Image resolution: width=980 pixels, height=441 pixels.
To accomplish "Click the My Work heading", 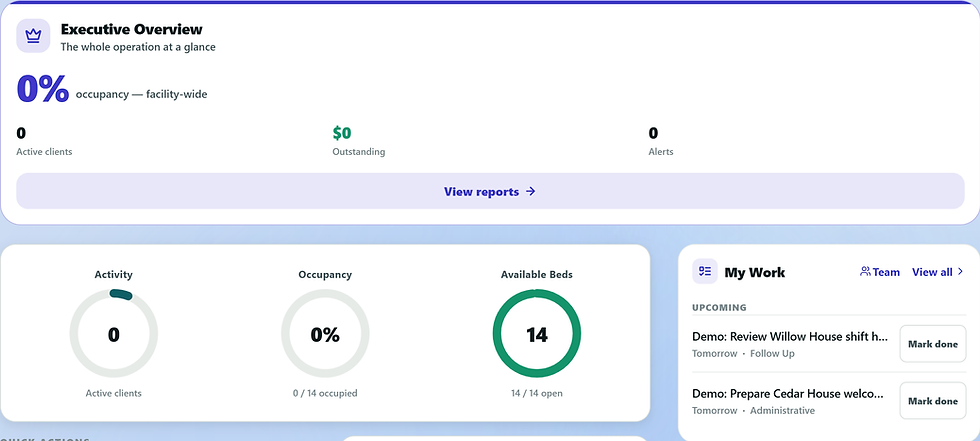I will click(754, 272).
